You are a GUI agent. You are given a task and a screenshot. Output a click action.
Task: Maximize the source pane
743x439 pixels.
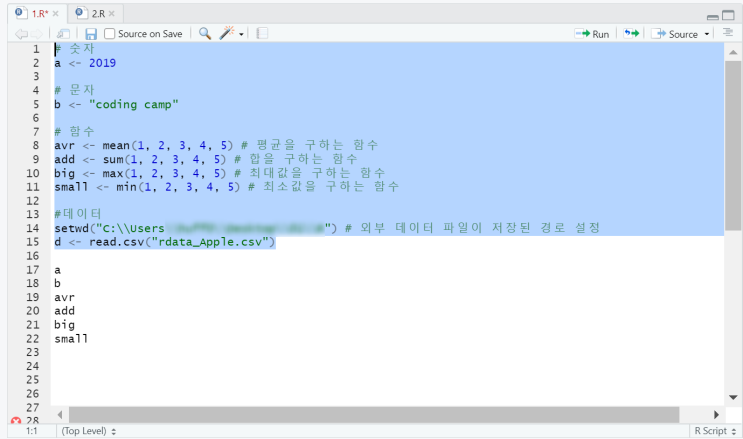pyautogui.click(x=728, y=15)
